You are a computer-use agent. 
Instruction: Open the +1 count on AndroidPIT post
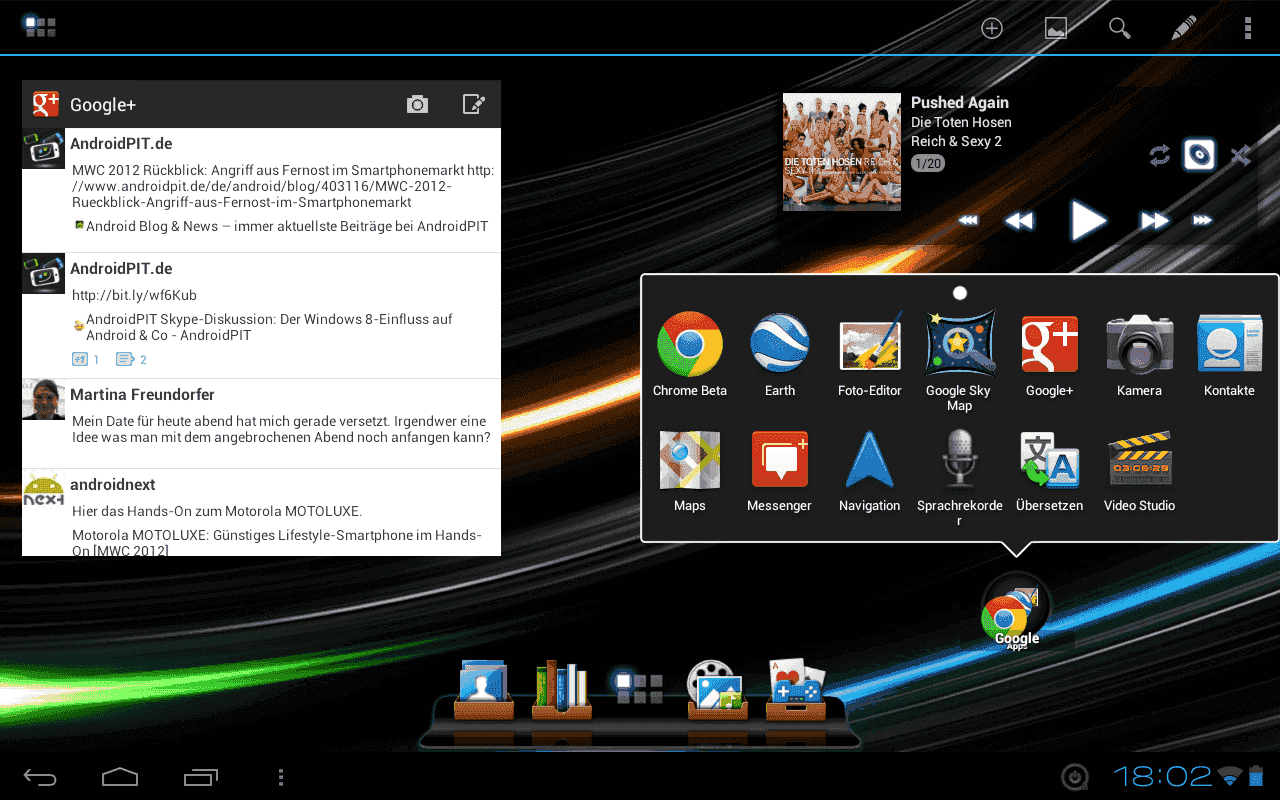coord(86,360)
